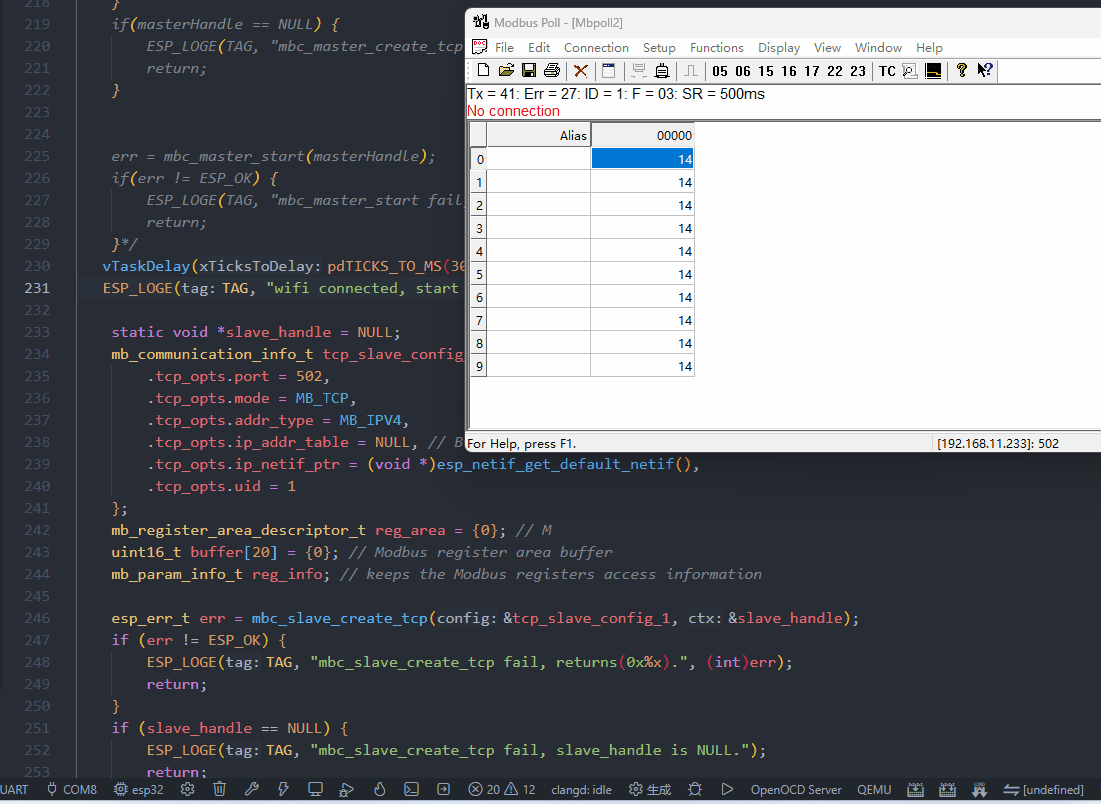Screen dimensions: 1101x804
Task: Open a file via the folder icon
Action: [x=506, y=70]
